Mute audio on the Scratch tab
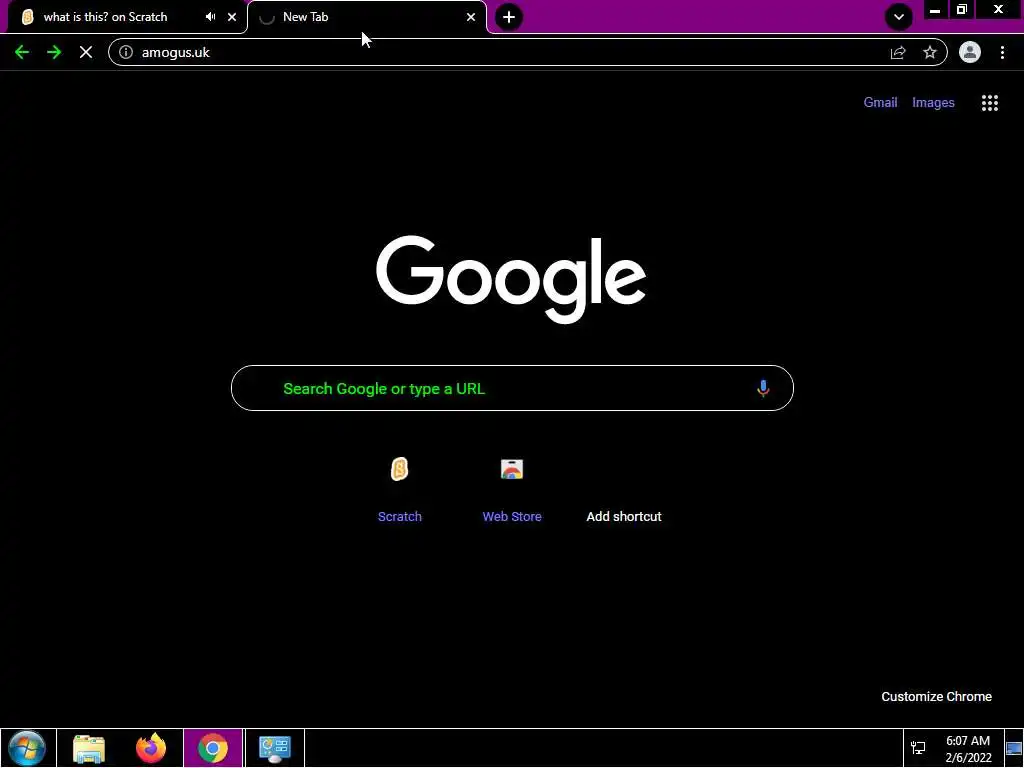 pos(210,17)
